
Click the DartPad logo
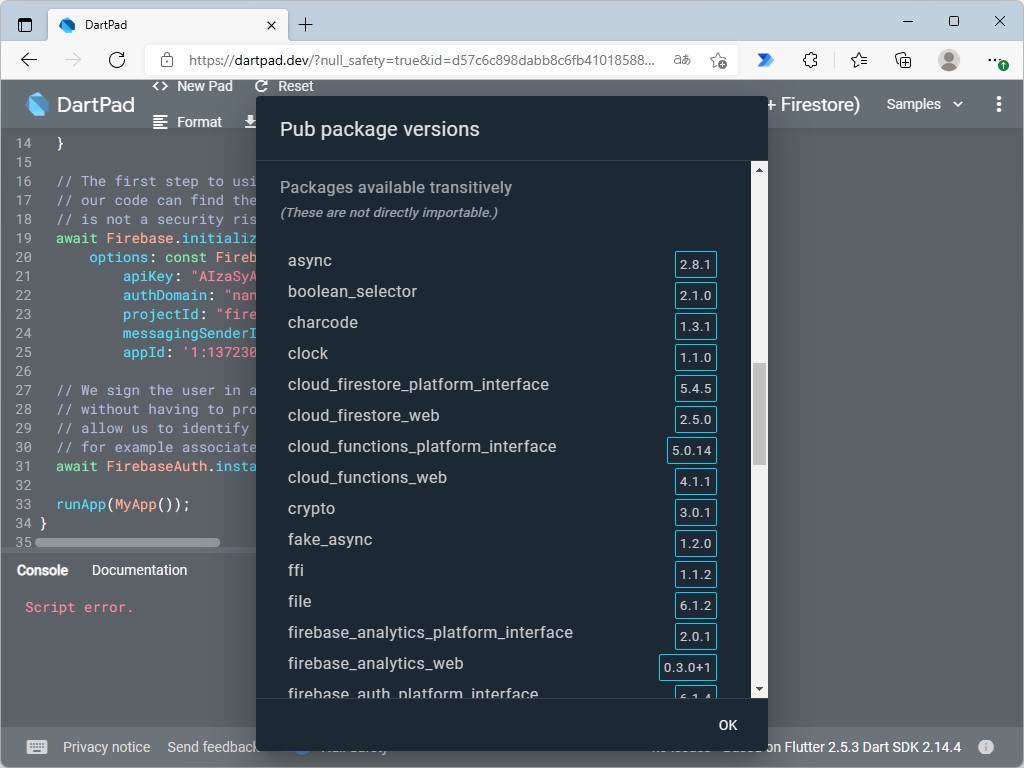click(80, 104)
